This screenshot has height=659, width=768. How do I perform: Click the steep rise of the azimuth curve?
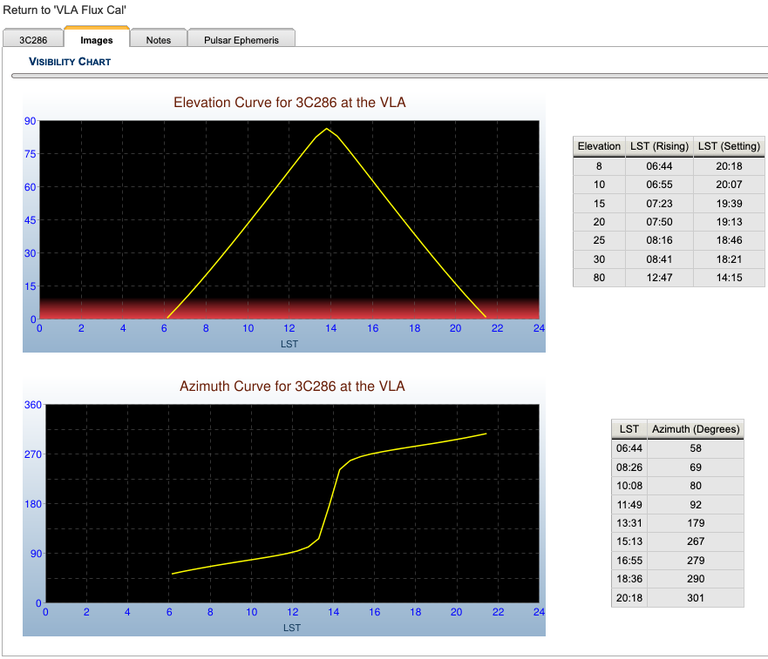330,505
